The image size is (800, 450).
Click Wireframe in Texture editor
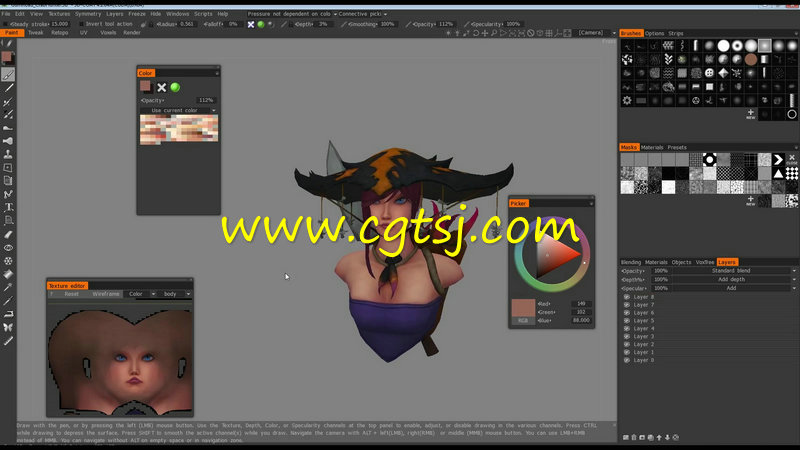click(106, 294)
